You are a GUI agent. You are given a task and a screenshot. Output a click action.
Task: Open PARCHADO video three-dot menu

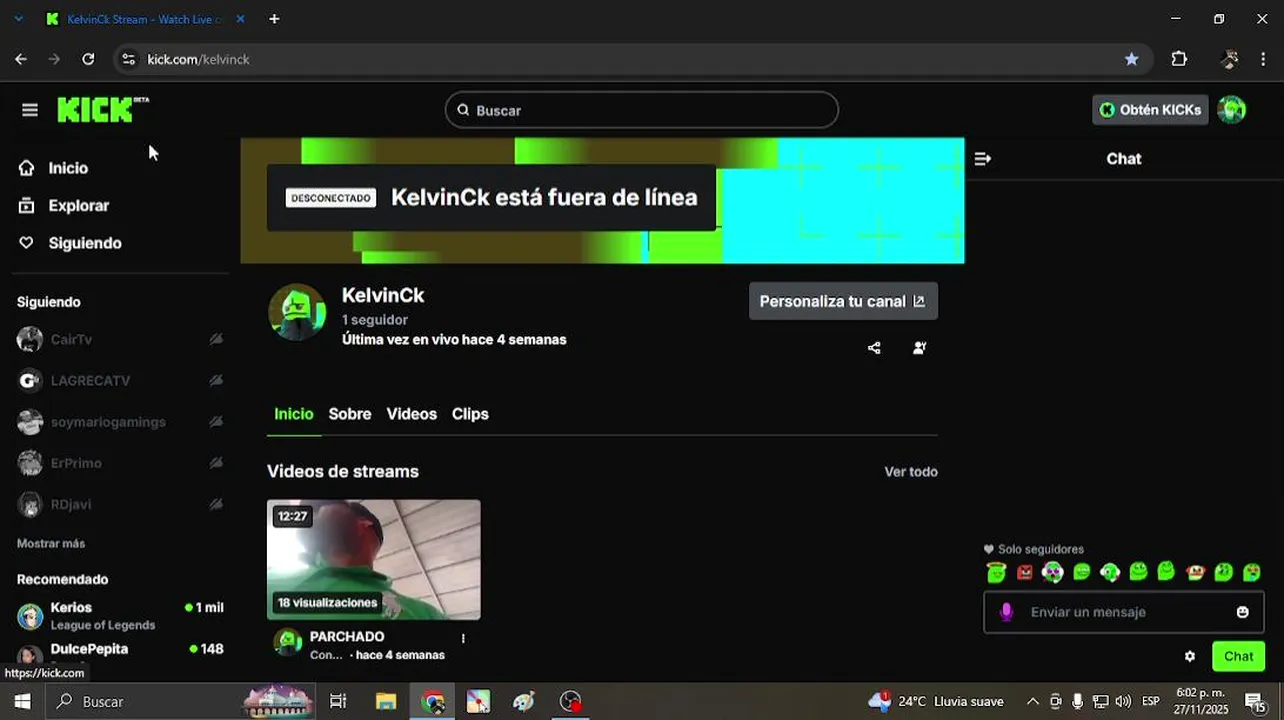[x=463, y=638]
